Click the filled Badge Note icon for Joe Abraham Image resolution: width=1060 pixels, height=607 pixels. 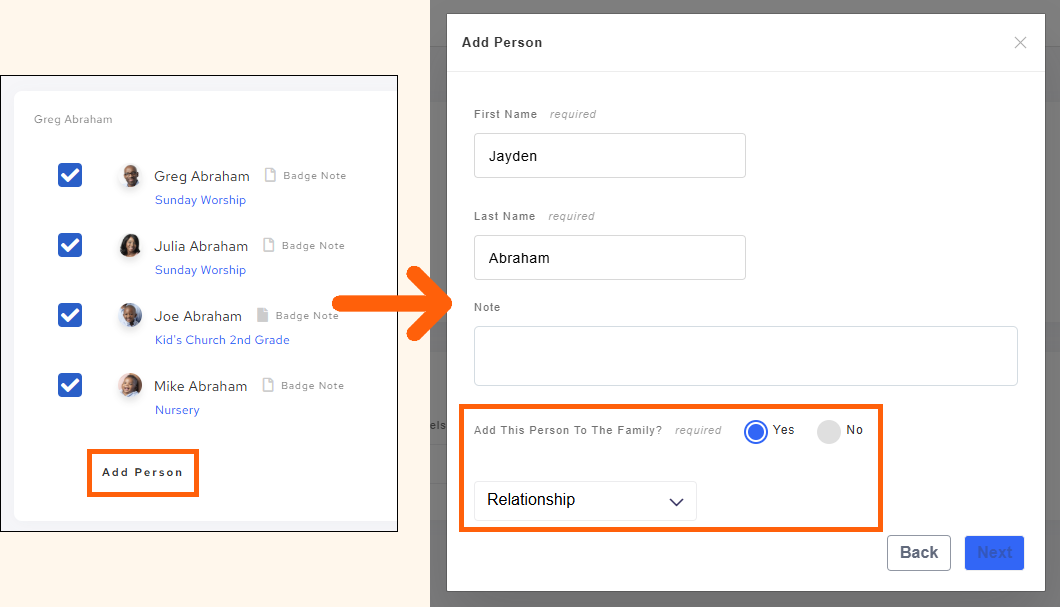coord(261,315)
